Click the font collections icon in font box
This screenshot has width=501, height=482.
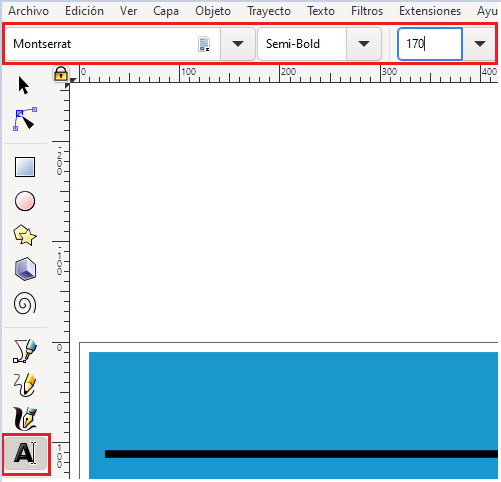[204, 44]
